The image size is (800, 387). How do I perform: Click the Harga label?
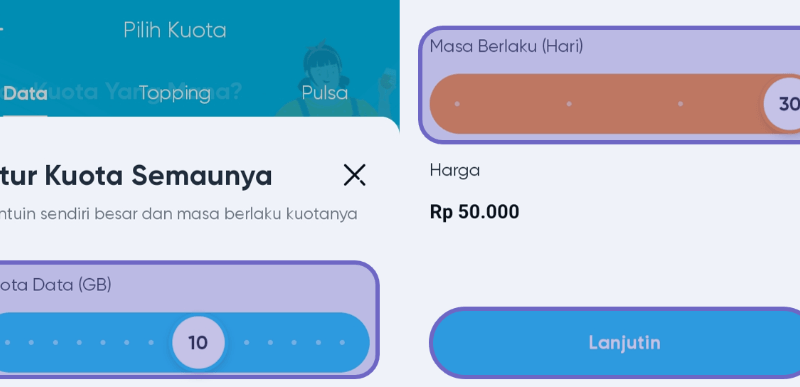click(x=455, y=170)
